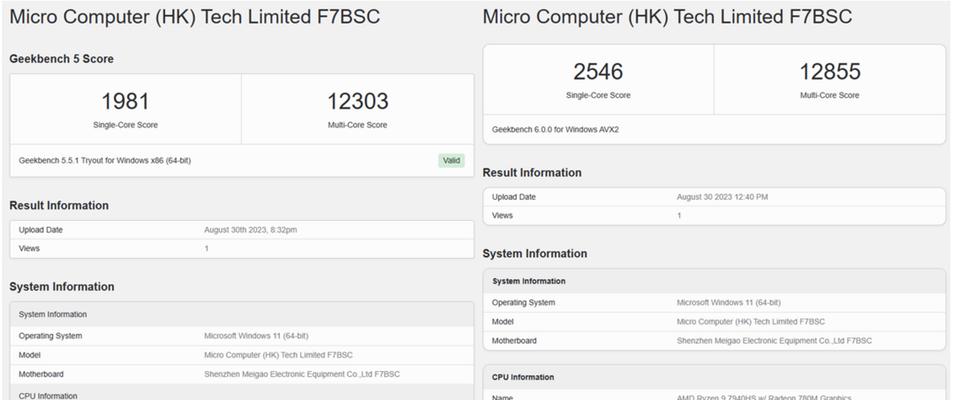Click left Views count value
The width and height of the screenshot is (954, 400).
click(206, 248)
